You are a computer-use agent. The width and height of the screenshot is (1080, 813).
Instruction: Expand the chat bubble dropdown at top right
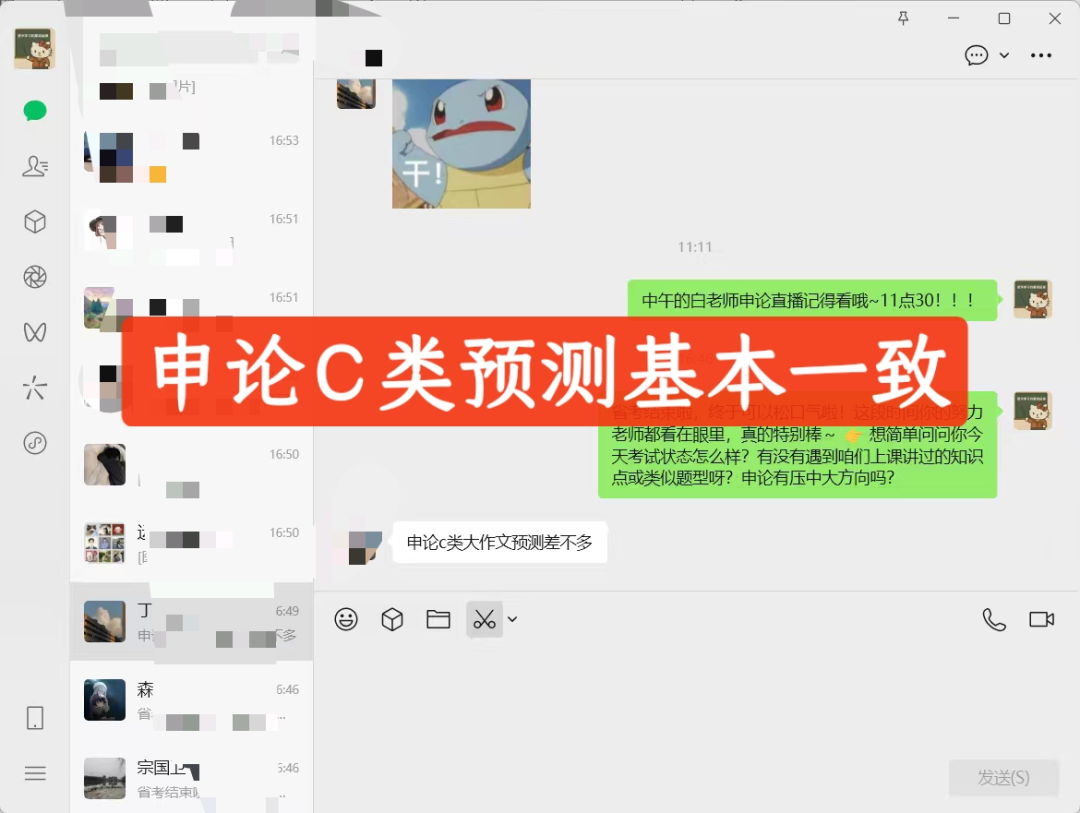pos(1004,56)
